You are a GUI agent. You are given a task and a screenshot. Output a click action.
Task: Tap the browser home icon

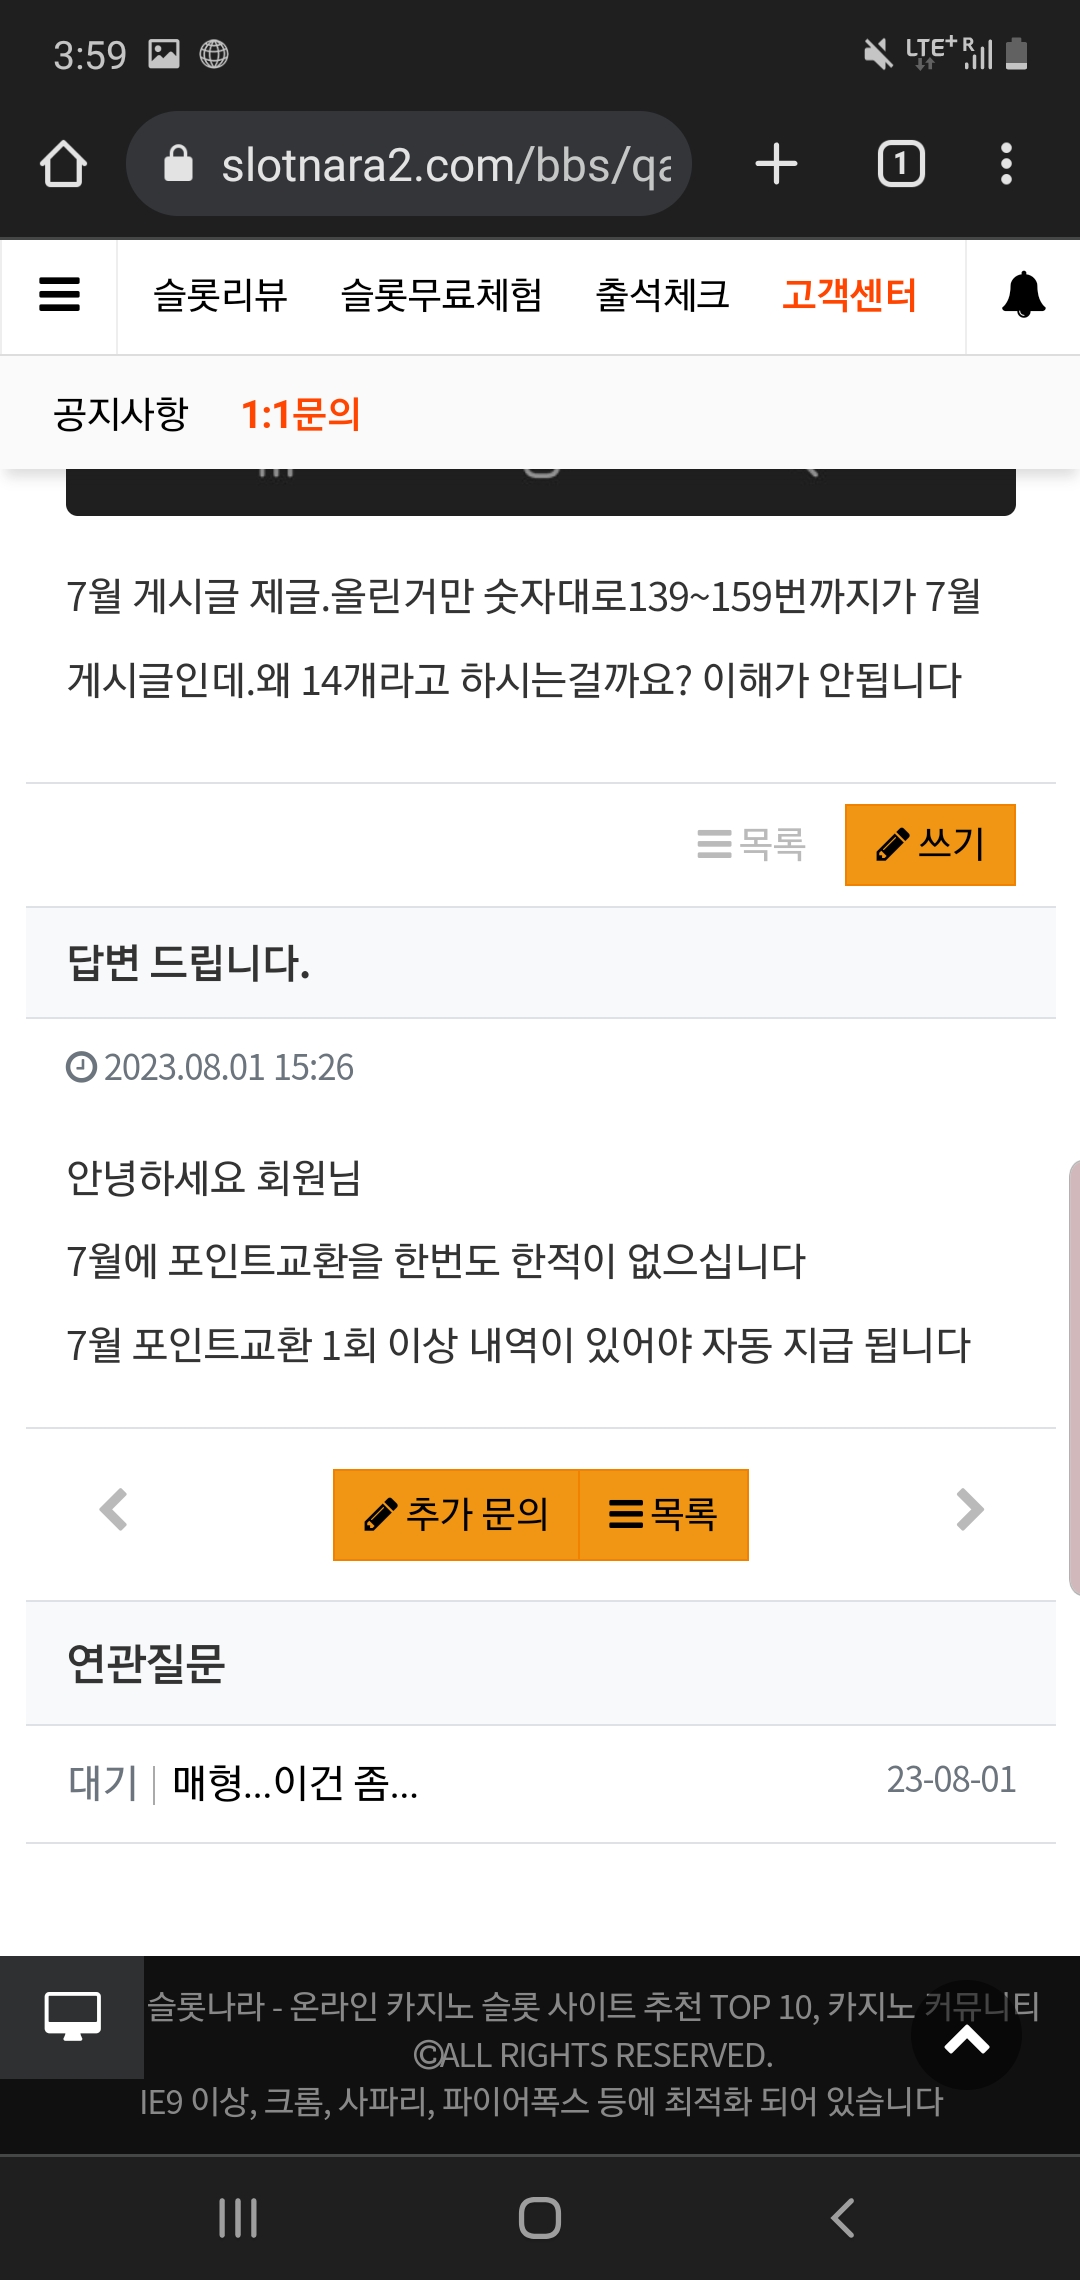click(63, 164)
